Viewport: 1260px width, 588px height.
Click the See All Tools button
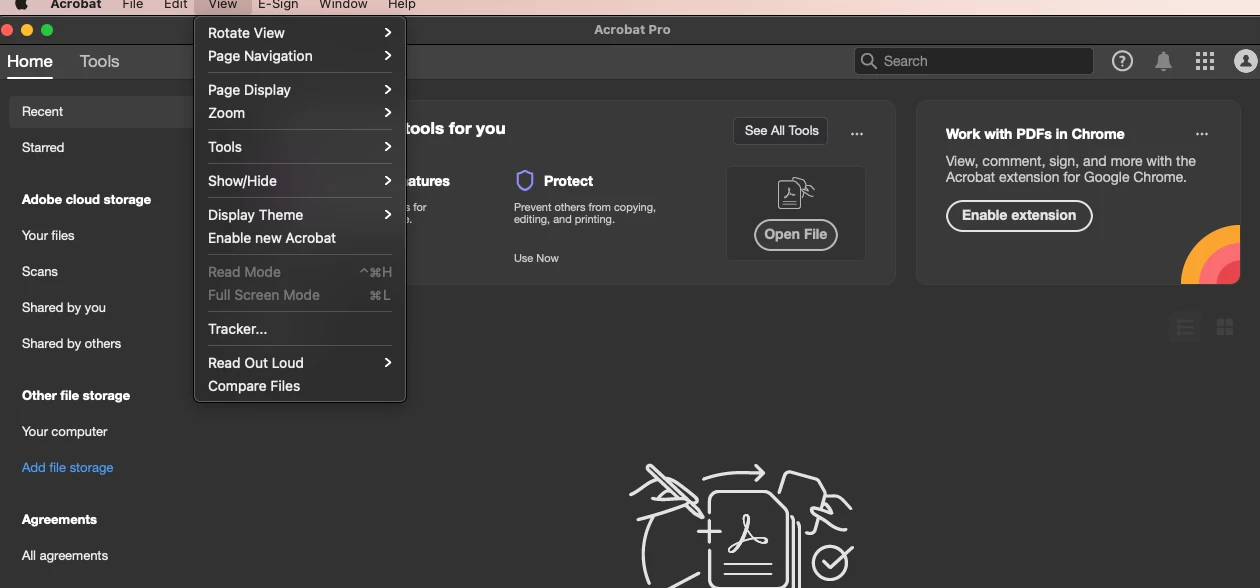(x=781, y=130)
